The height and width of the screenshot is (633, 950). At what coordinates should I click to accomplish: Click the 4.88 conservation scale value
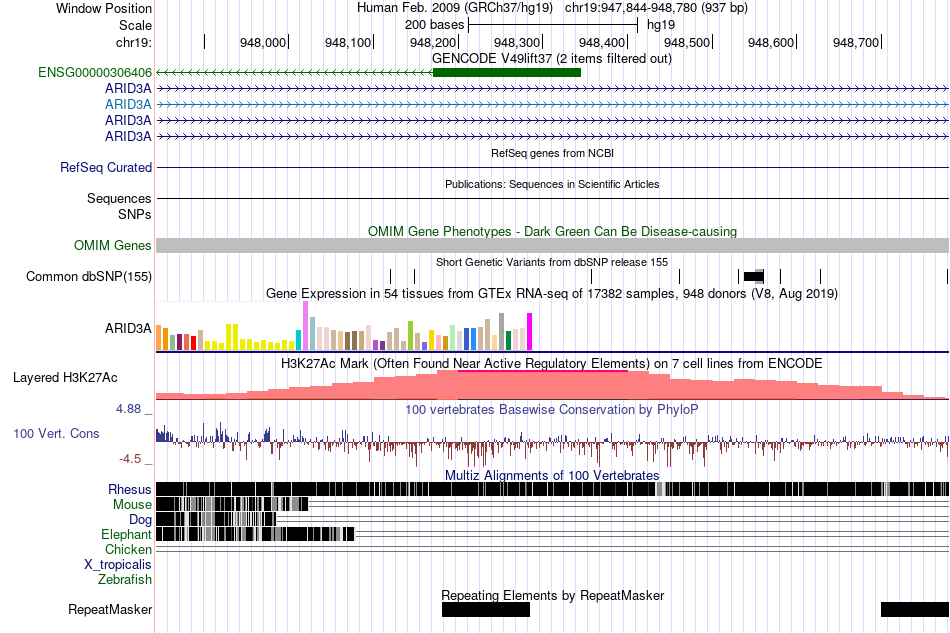click(128, 409)
